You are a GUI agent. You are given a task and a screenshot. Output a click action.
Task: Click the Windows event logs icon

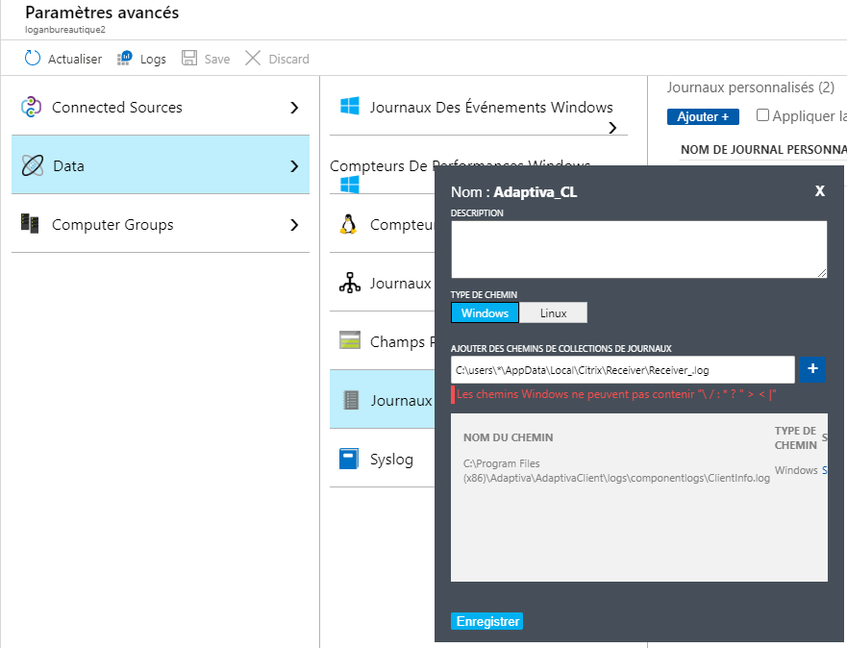point(349,107)
